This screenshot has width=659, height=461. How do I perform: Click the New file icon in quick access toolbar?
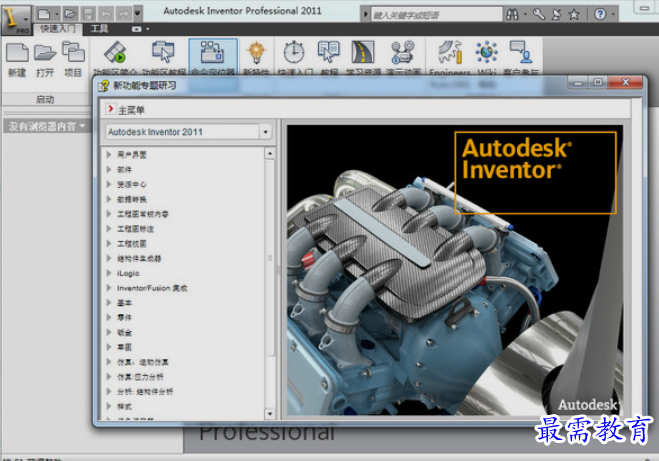click(44, 14)
